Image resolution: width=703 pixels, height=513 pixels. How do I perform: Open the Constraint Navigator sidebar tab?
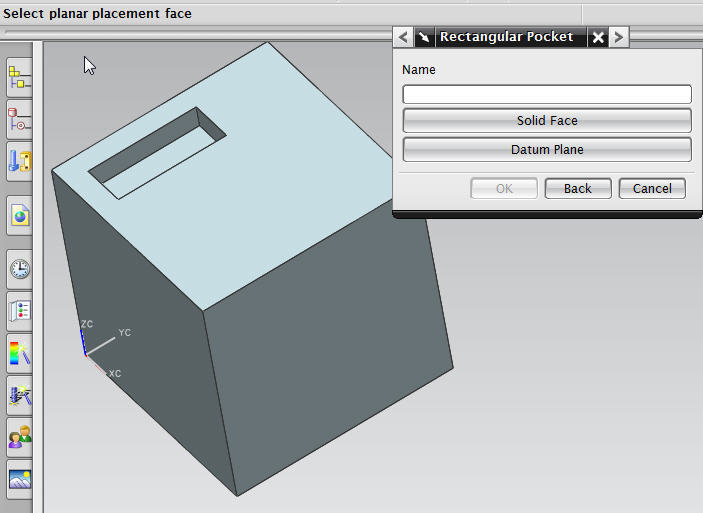click(x=20, y=120)
